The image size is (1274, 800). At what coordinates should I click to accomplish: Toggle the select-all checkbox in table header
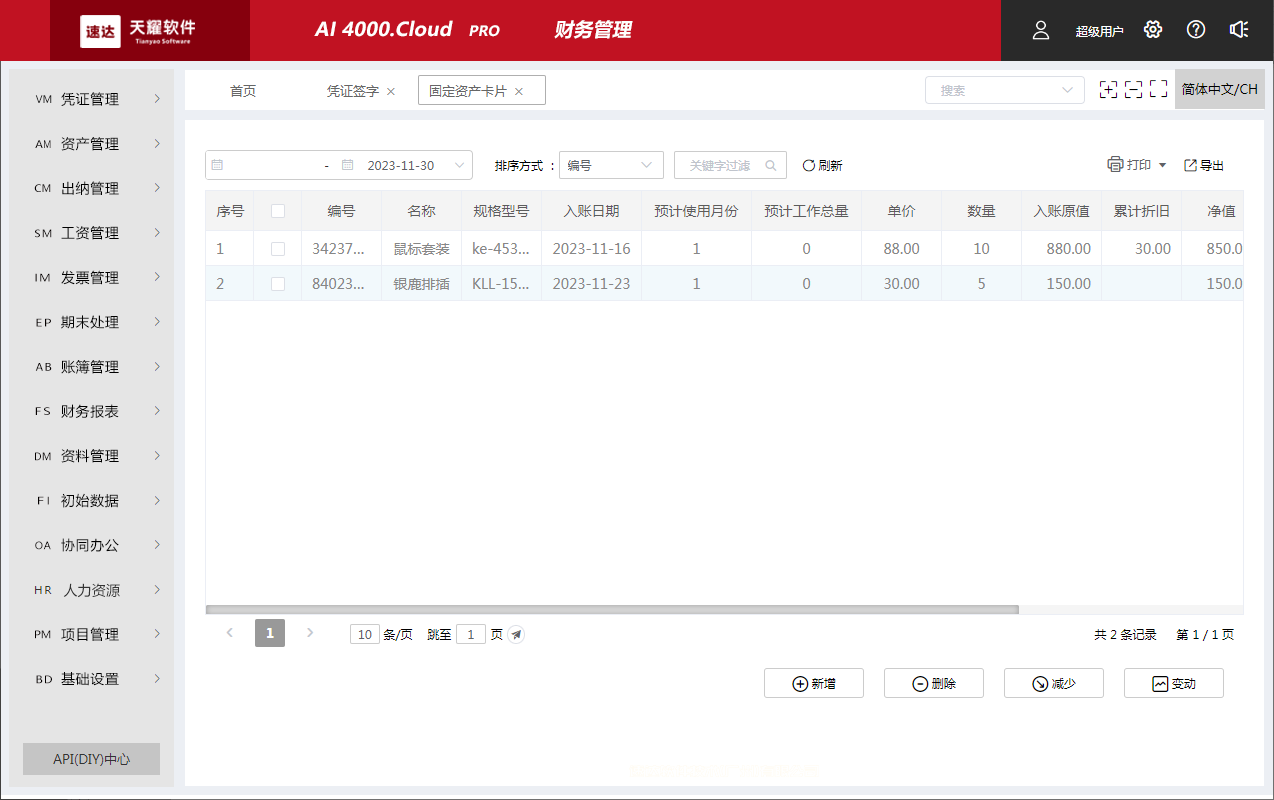tap(277, 210)
